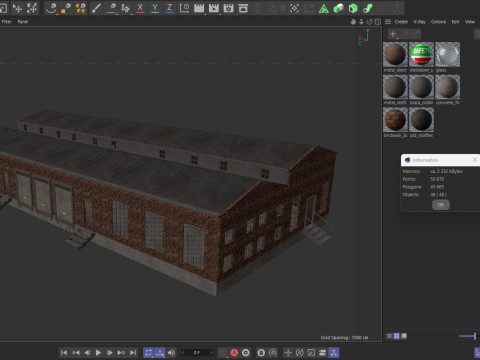The width and height of the screenshot is (480, 360).
Task: Render view with first clapperboard icon
Action: point(199,8)
